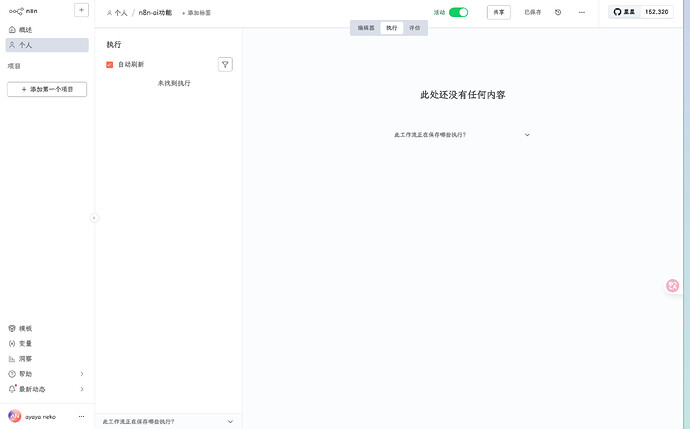Open 模板 templates page
Viewport: 690px width, 429px height.
point(47,328)
